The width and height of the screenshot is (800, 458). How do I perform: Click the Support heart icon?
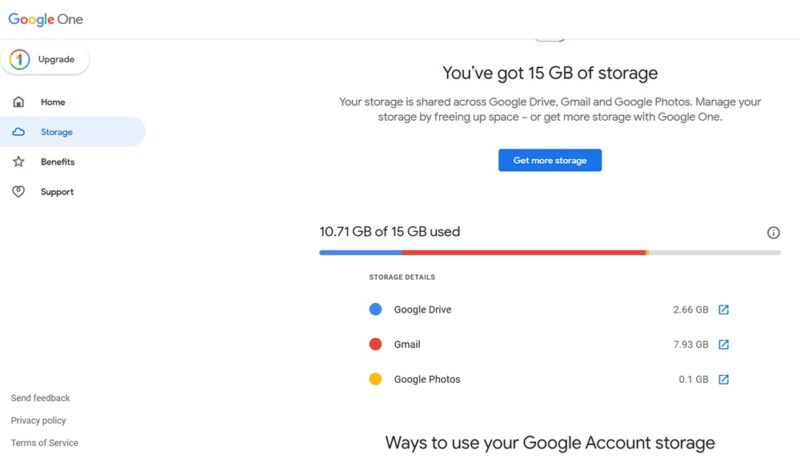(x=18, y=192)
